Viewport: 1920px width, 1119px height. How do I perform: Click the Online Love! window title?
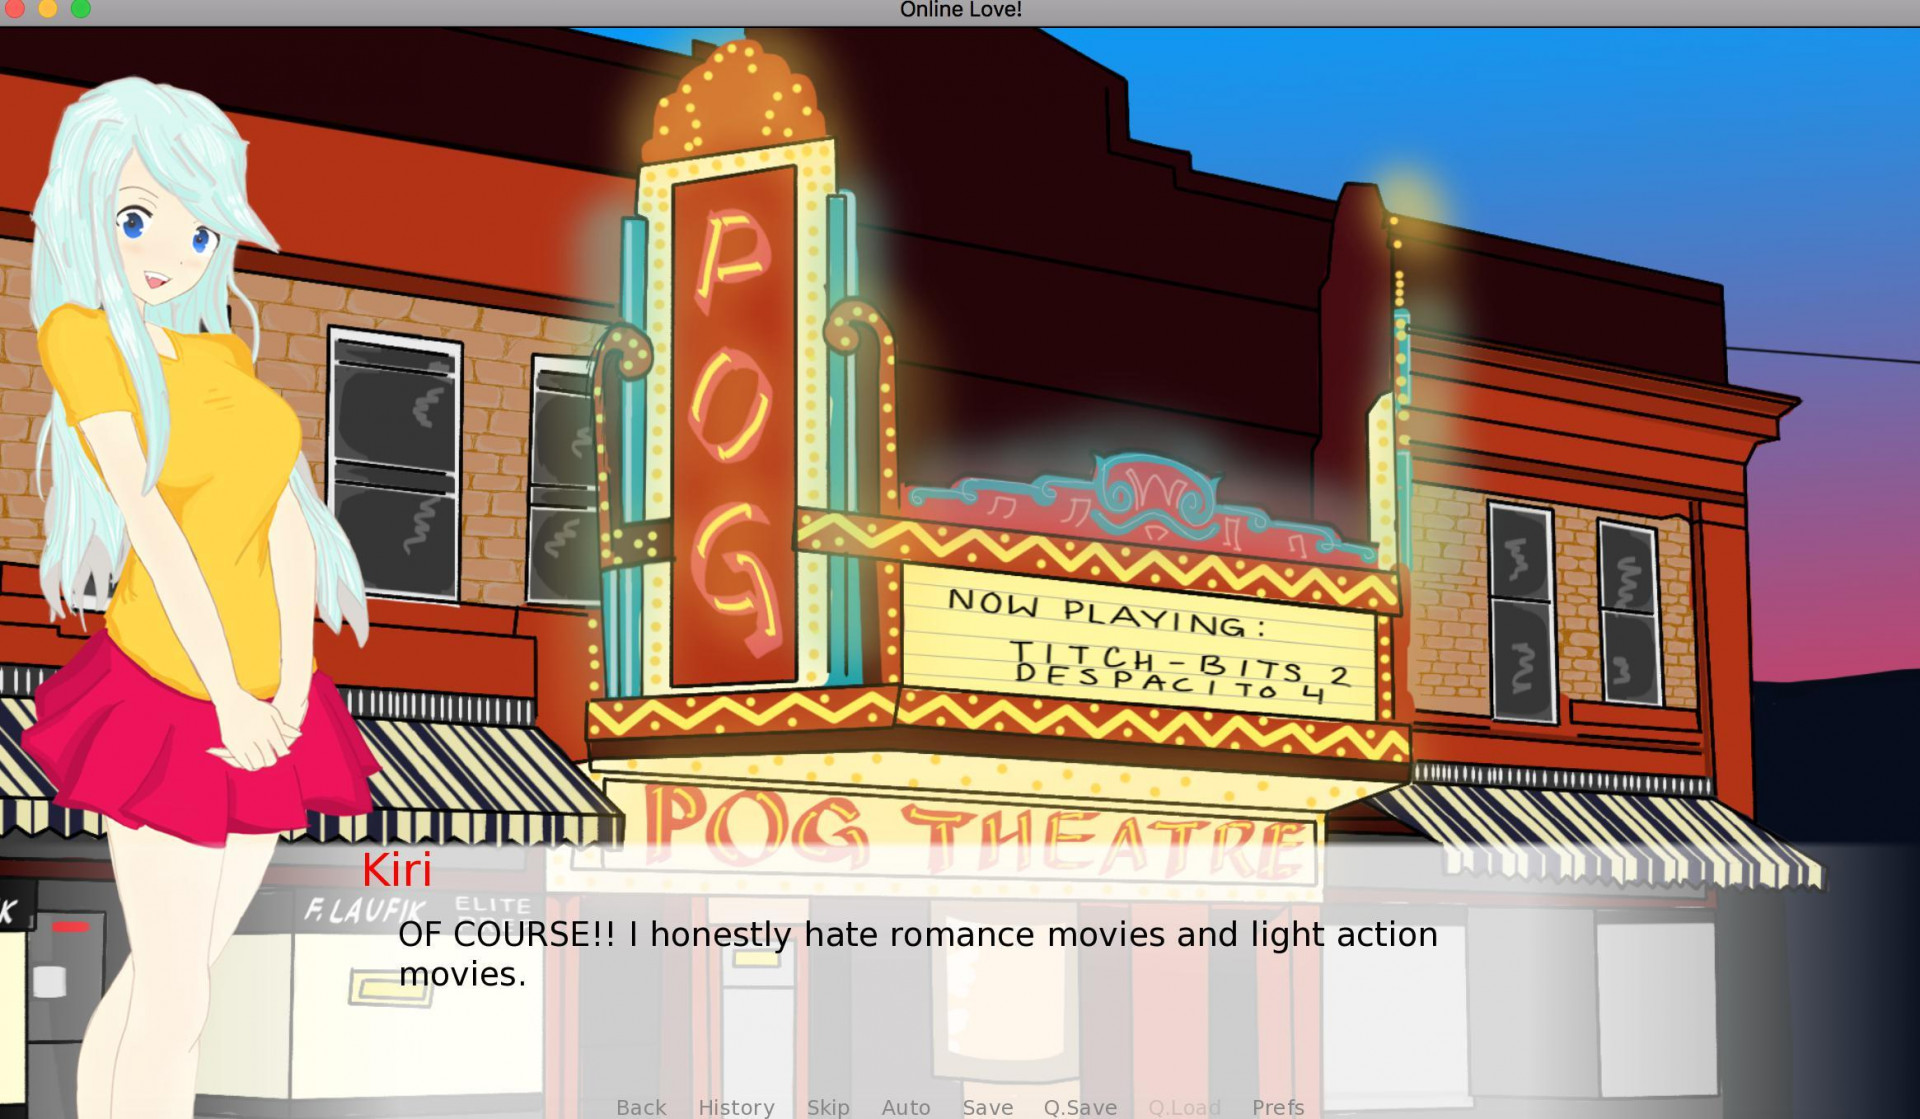click(960, 10)
